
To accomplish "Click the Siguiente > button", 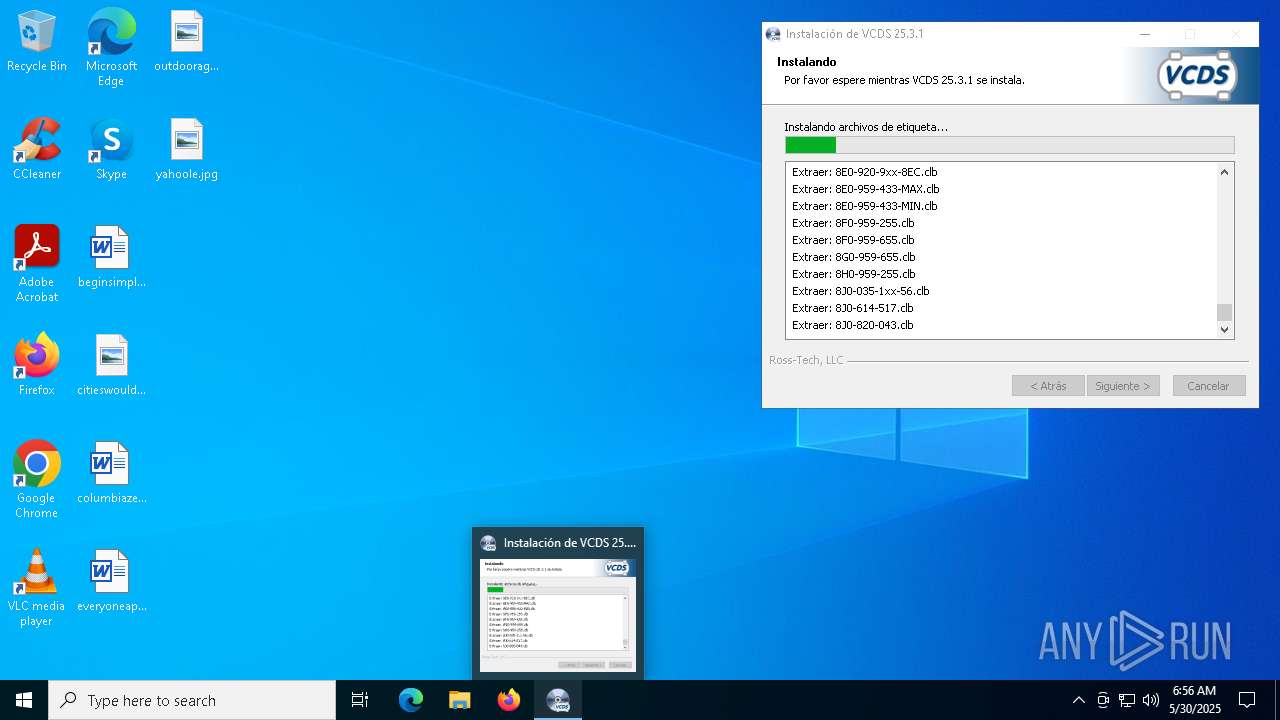I will point(1122,385).
